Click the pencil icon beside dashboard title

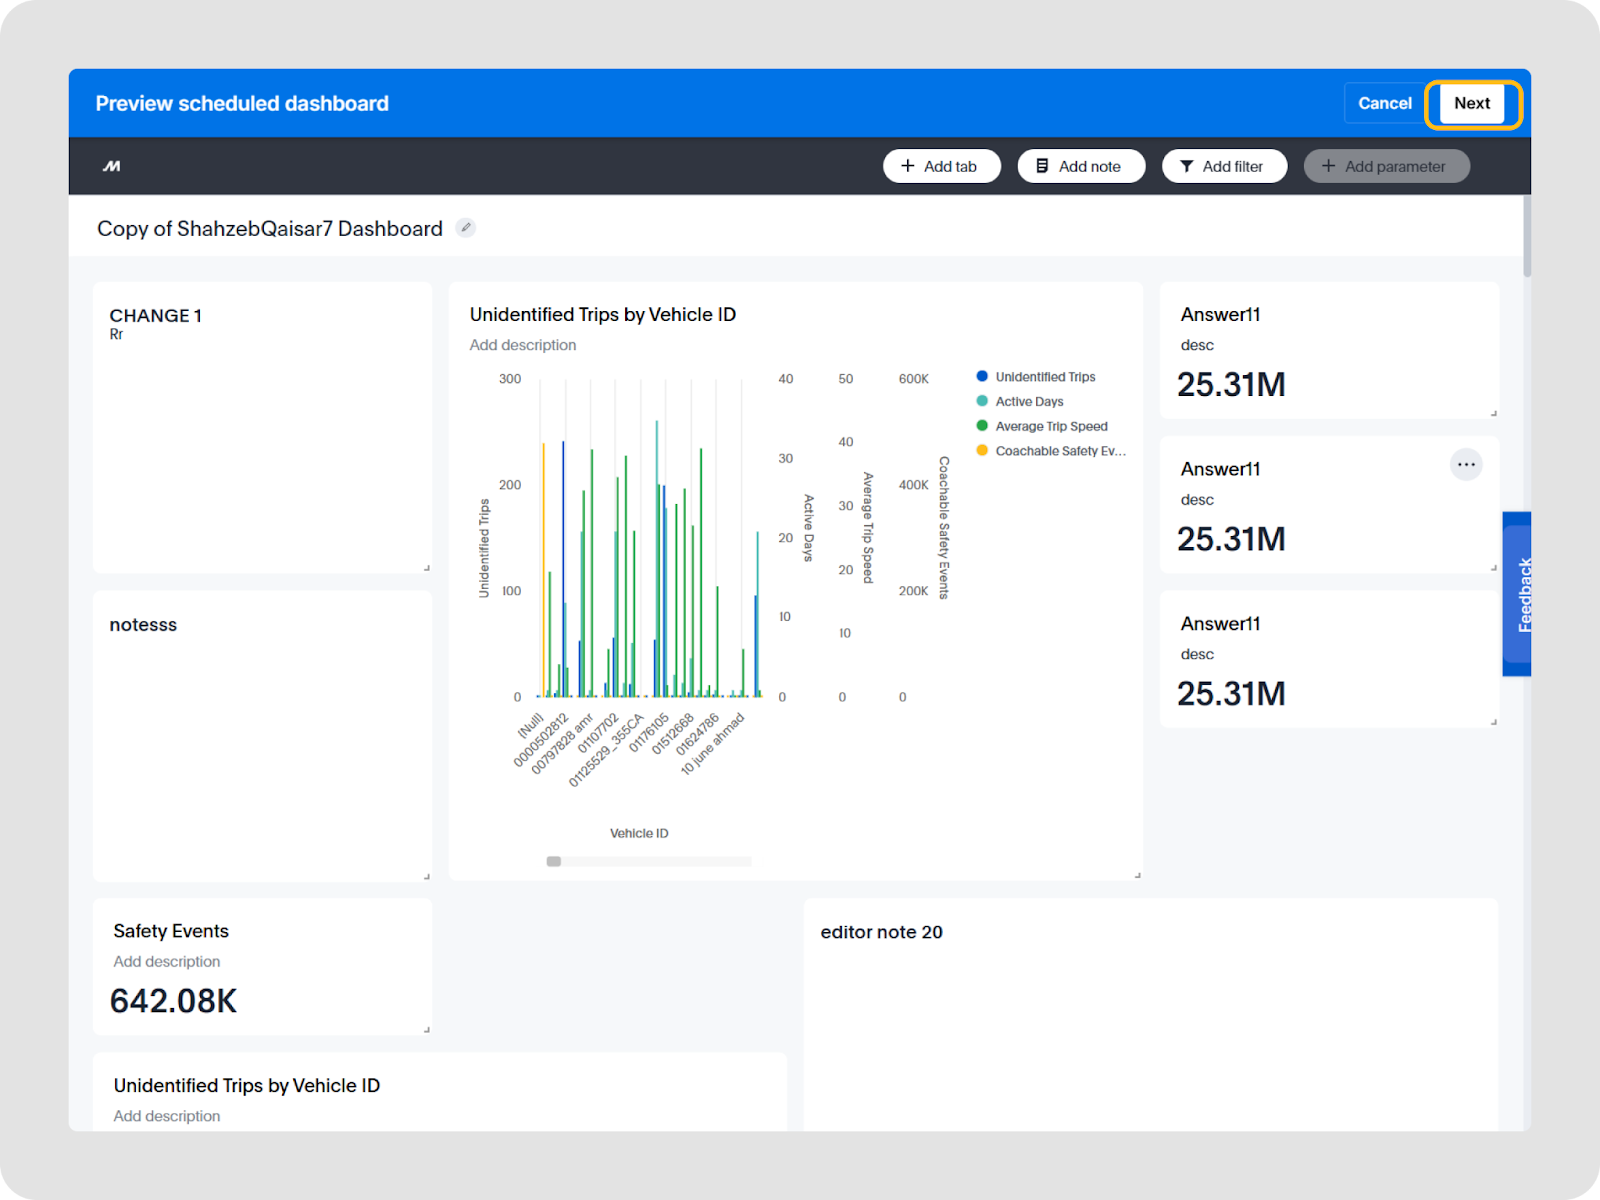[465, 228]
